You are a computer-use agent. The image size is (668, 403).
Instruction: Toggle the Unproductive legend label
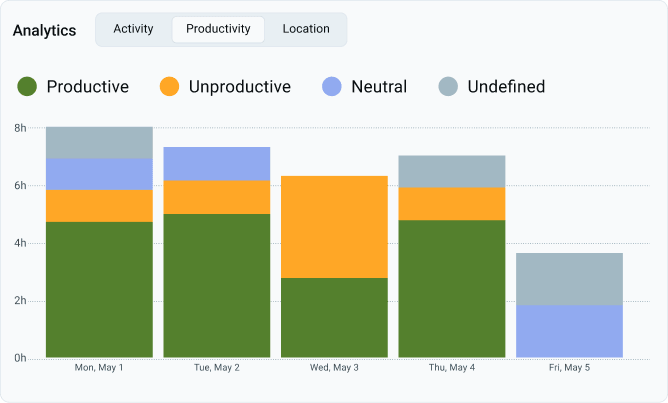[240, 87]
